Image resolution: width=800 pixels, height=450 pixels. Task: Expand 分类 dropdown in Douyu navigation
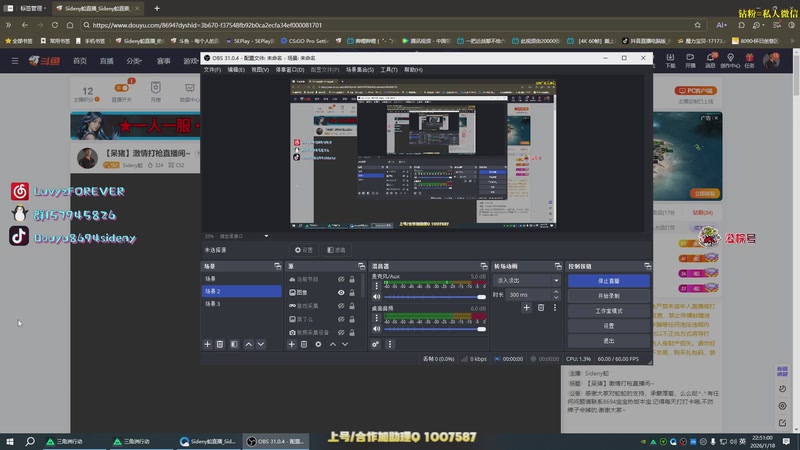[x=134, y=61]
